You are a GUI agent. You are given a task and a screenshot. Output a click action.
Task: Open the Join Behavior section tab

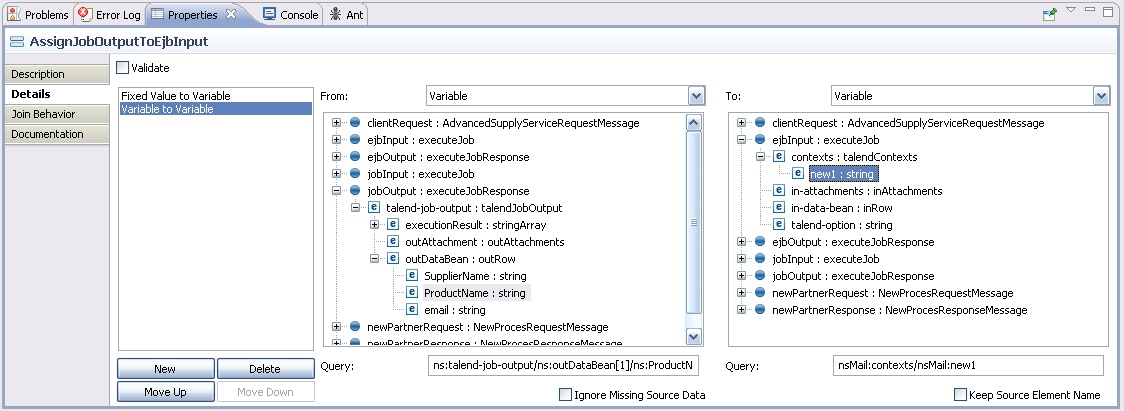pyautogui.click(x=43, y=114)
